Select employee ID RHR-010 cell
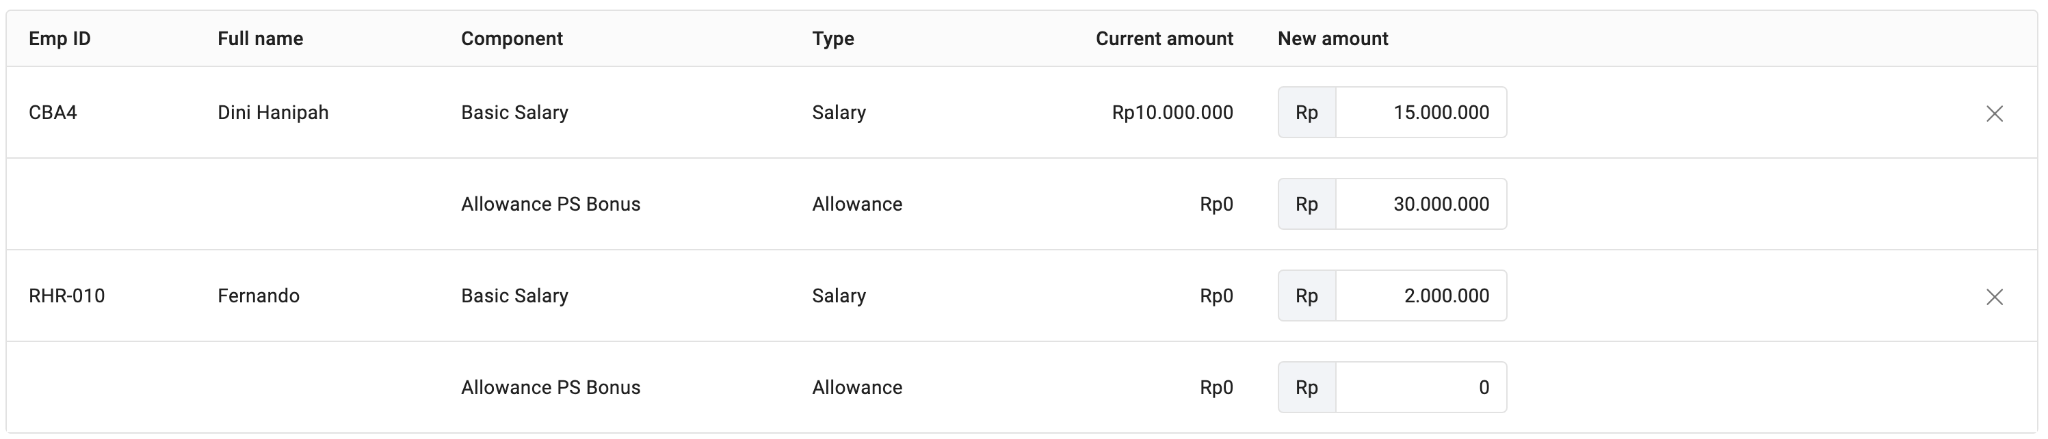2048x439 pixels. click(x=67, y=296)
